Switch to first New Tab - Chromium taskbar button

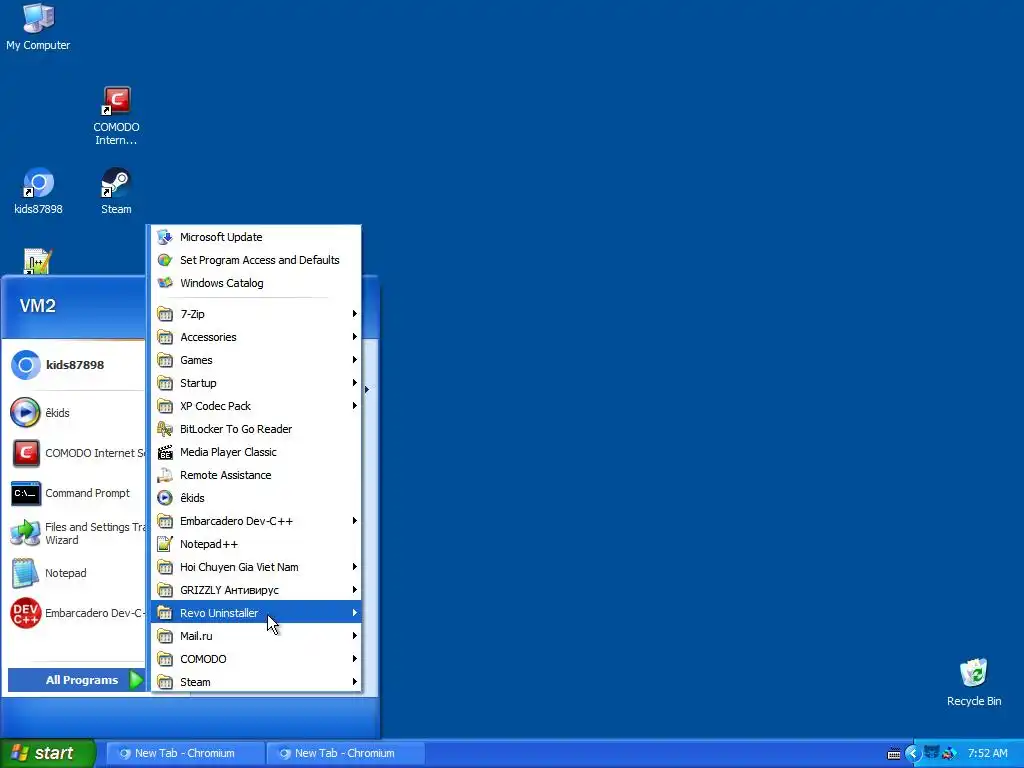[x=185, y=753]
